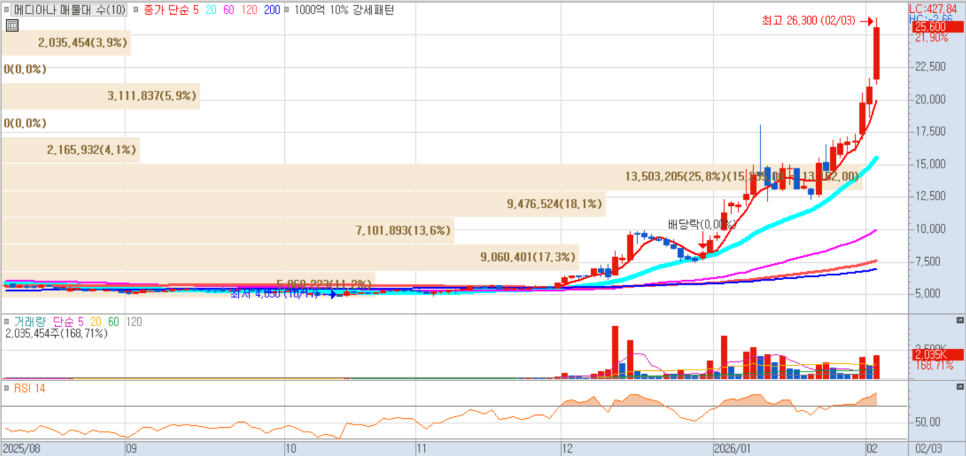966x456 pixels.
Task: Click the square marker beside 1000억 10% 강세패턴
Action: 288,10
